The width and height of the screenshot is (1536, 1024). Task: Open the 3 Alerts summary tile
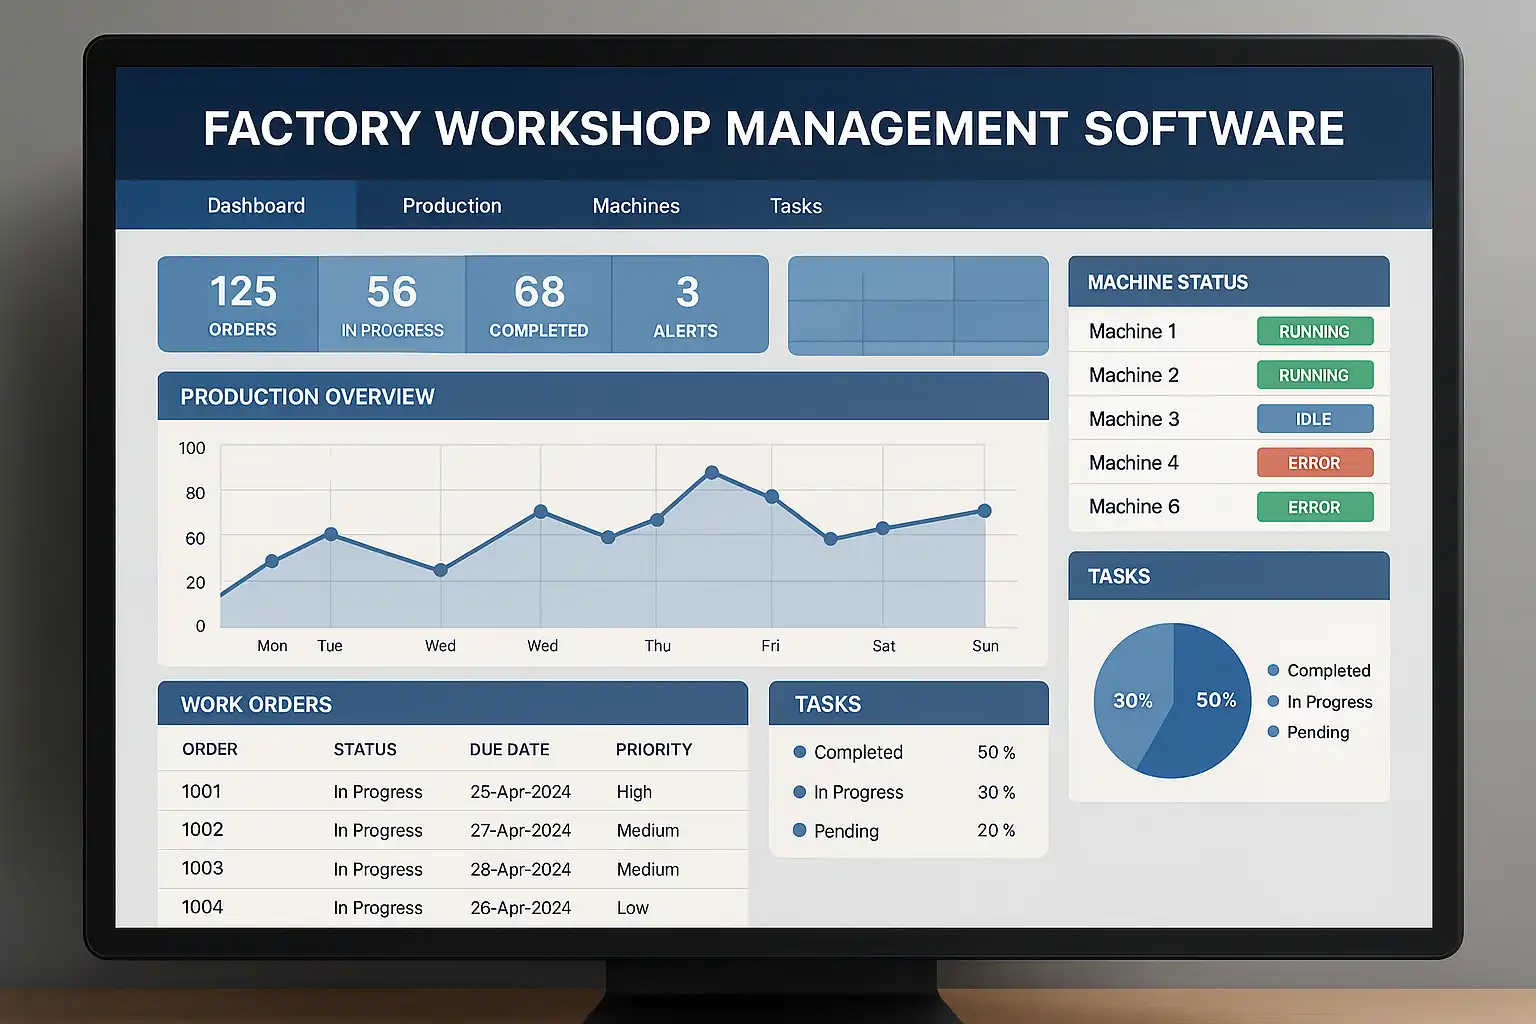[x=686, y=305]
